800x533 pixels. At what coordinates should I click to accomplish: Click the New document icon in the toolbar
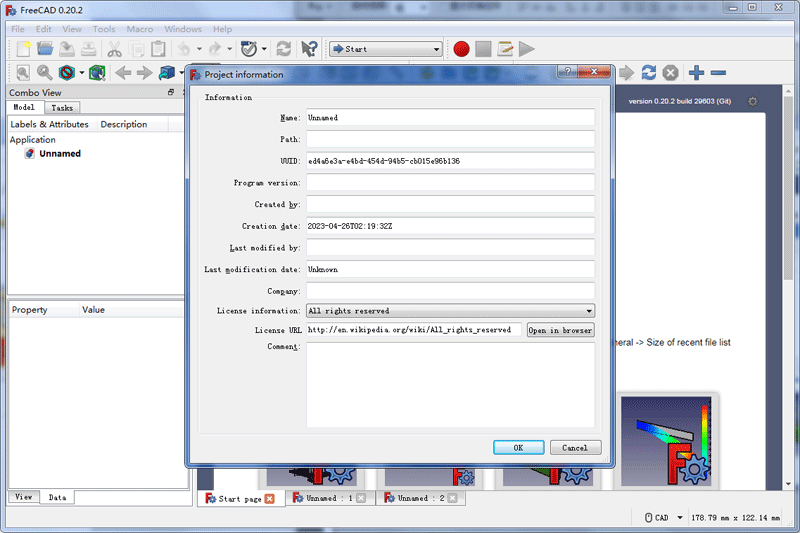22,48
